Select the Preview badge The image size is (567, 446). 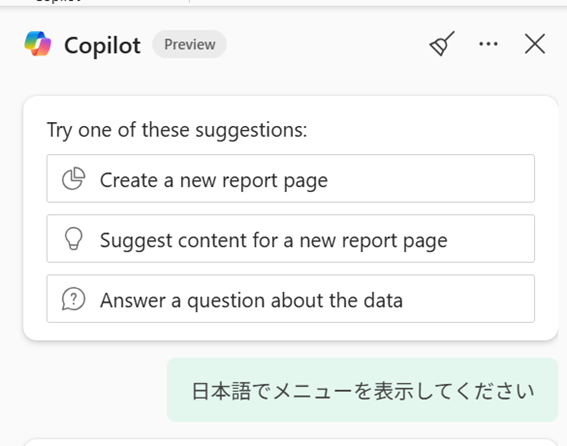point(189,44)
